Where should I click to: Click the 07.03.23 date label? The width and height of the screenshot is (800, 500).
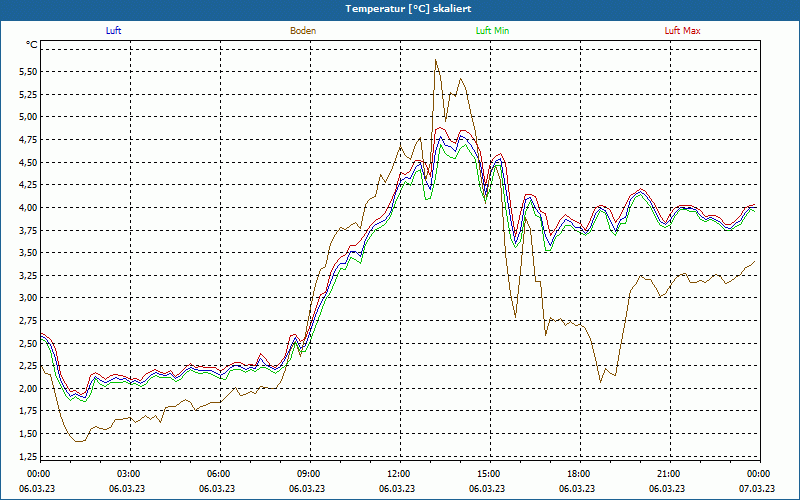click(x=757, y=489)
